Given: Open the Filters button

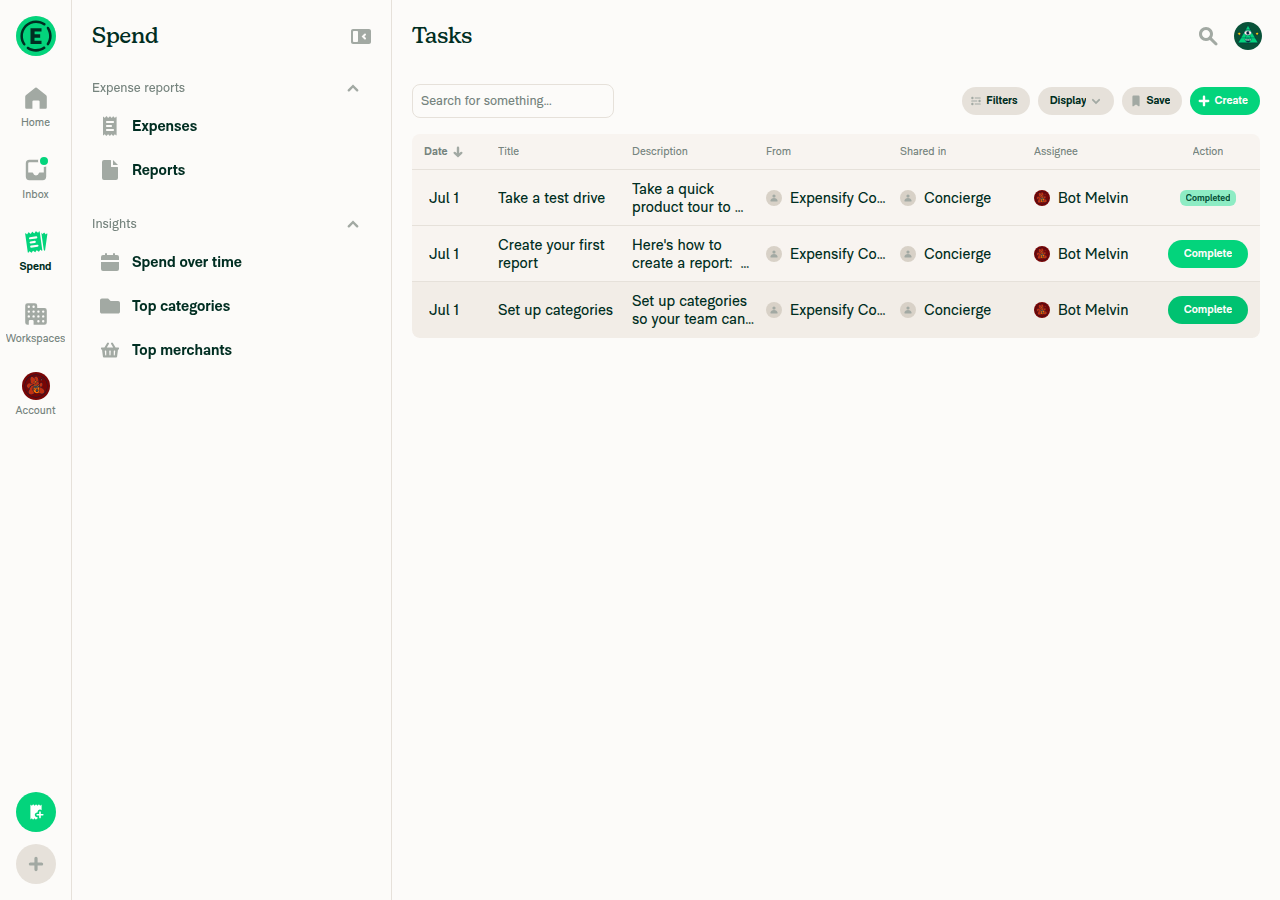Looking at the screenshot, I should tap(995, 101).
